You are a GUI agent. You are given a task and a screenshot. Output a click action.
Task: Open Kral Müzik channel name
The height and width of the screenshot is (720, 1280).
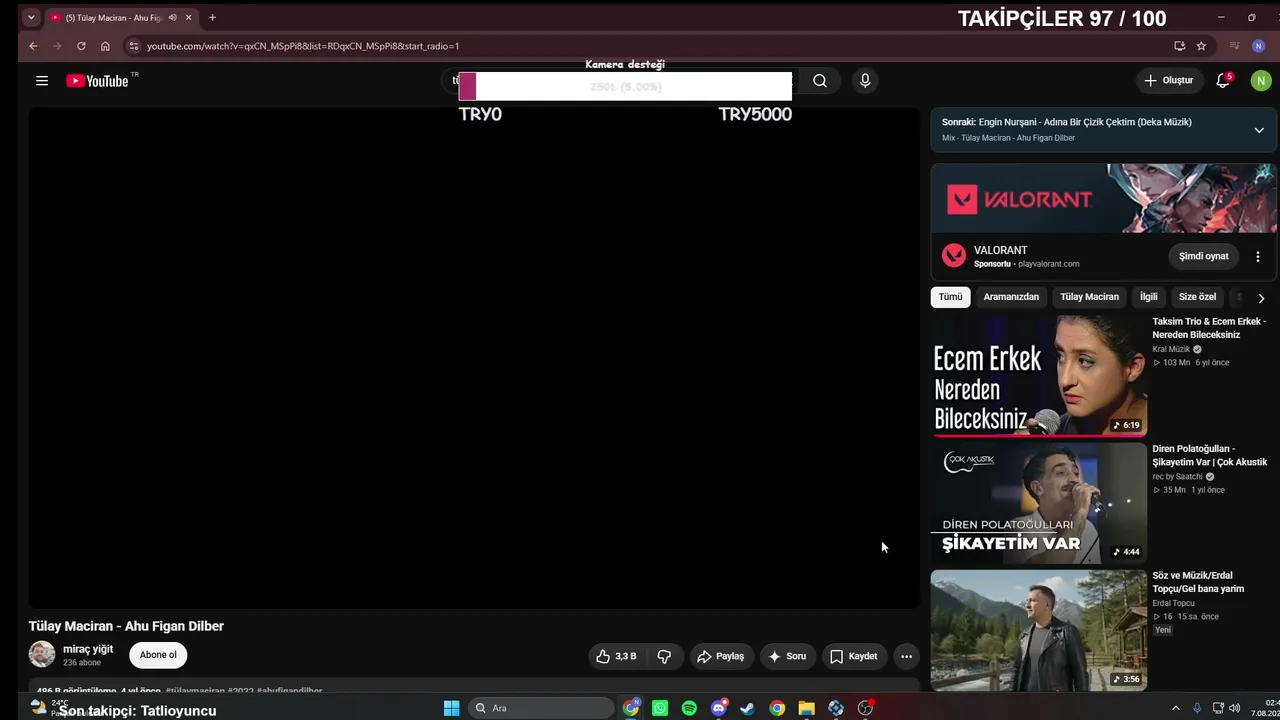[1171, 349]
